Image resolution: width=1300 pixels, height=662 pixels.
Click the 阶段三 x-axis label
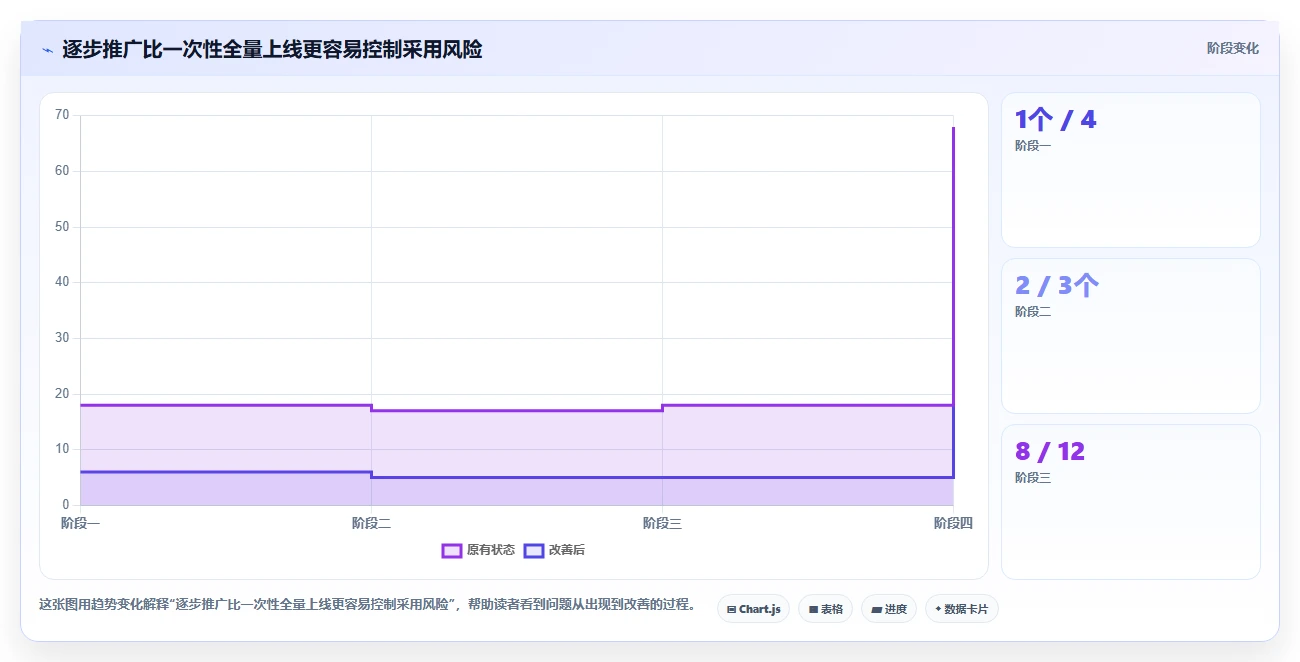pyautogui.click(x=662, y=523)
